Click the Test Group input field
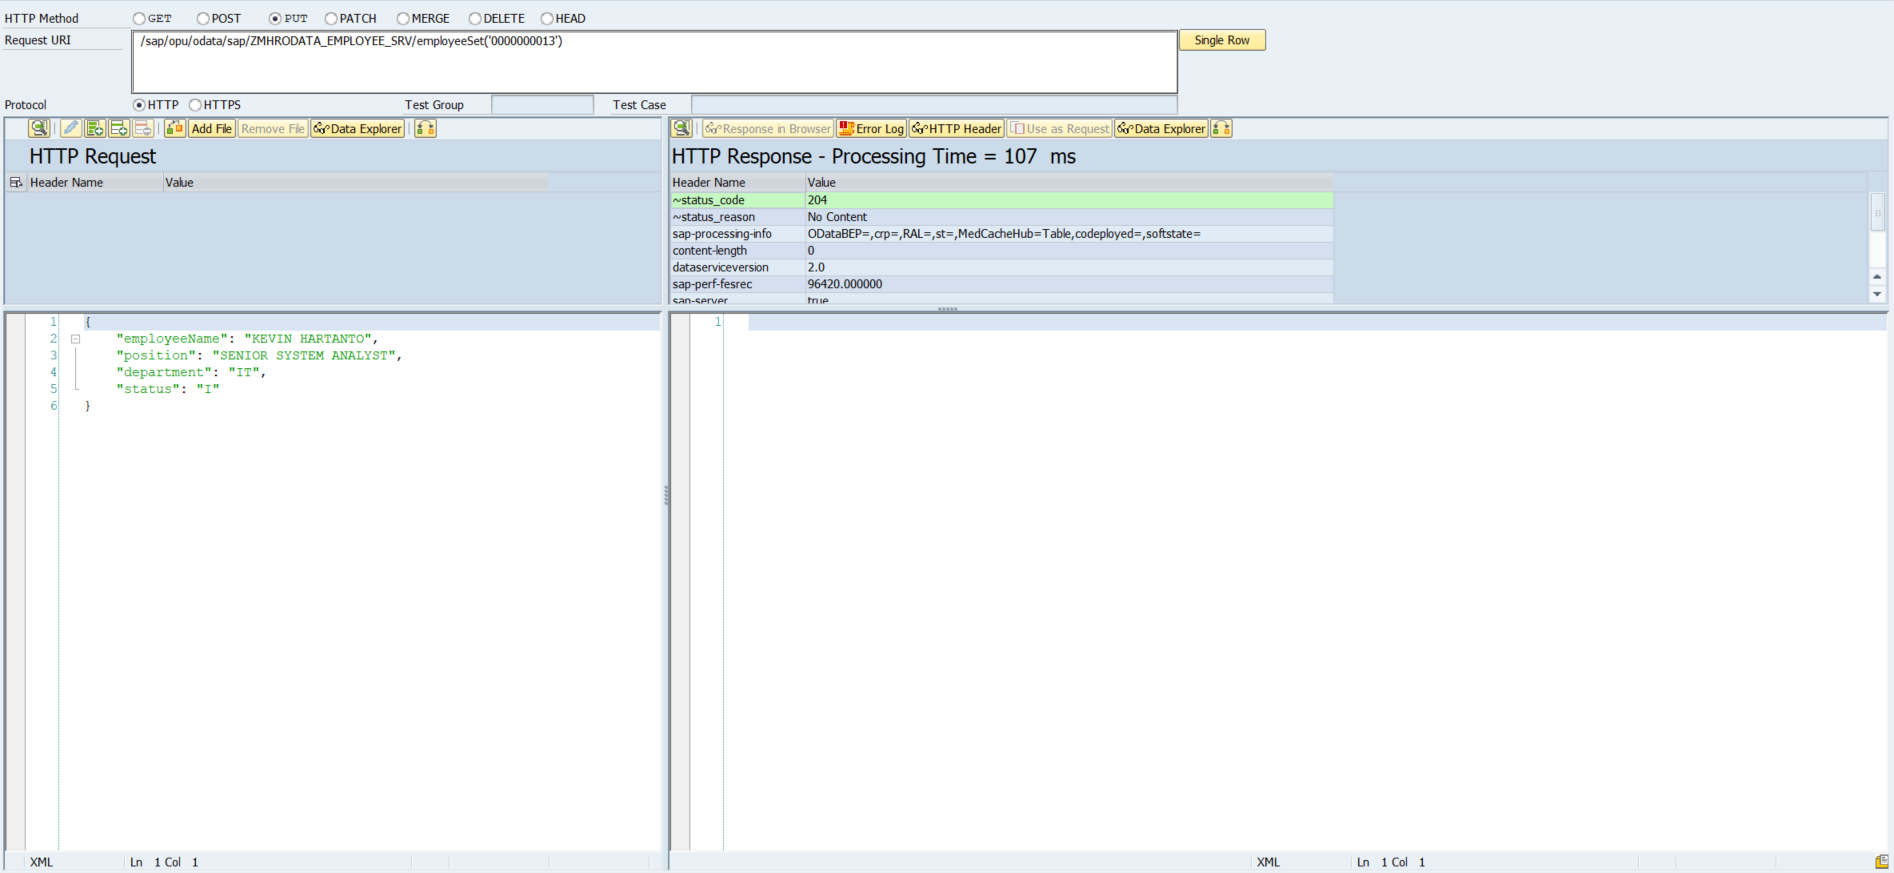Viewport: 1894px width, 873px height. coord(542,105)
